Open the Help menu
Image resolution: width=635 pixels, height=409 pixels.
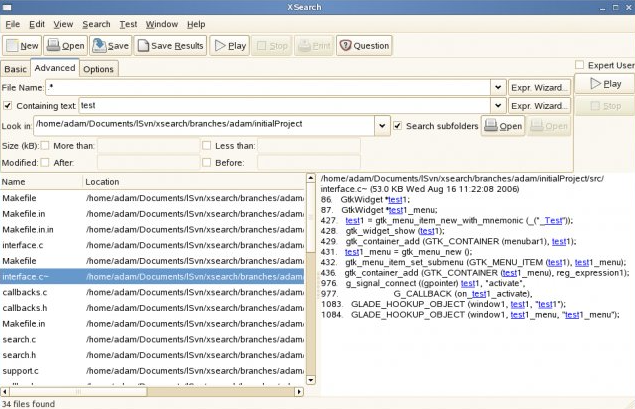196,24
